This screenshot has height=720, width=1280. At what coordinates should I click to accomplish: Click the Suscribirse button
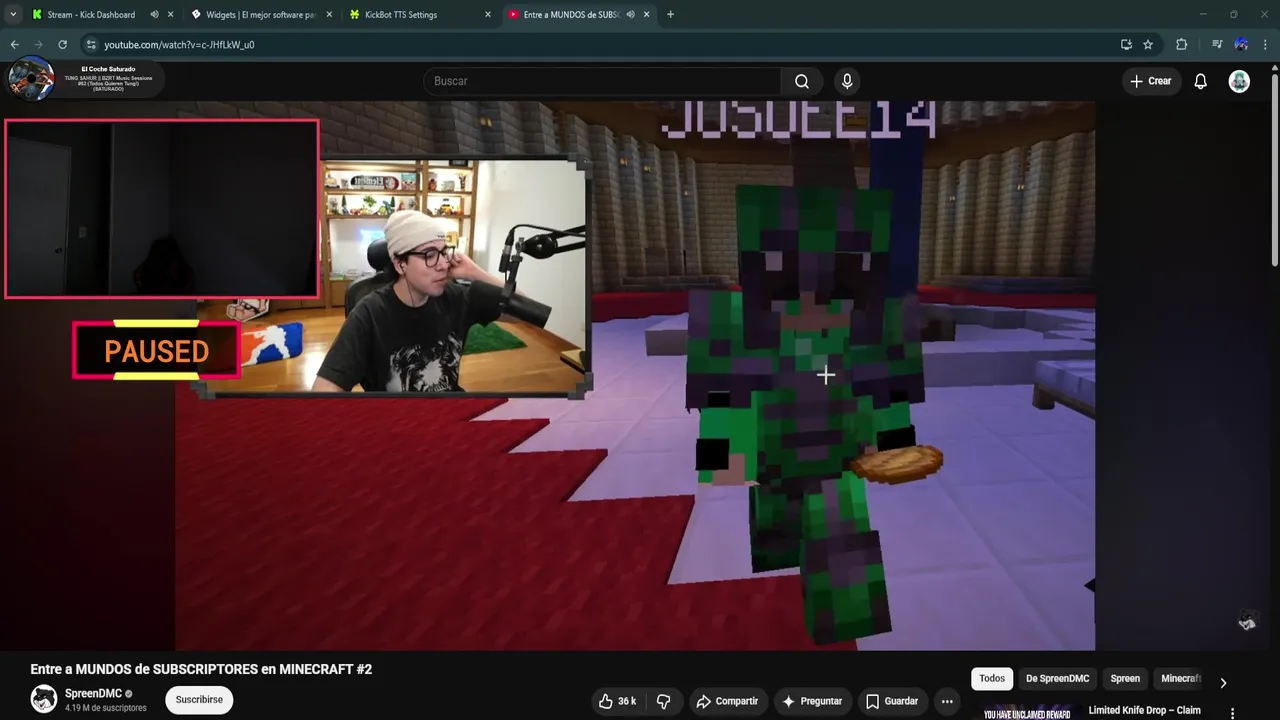(x=199, y=700)
